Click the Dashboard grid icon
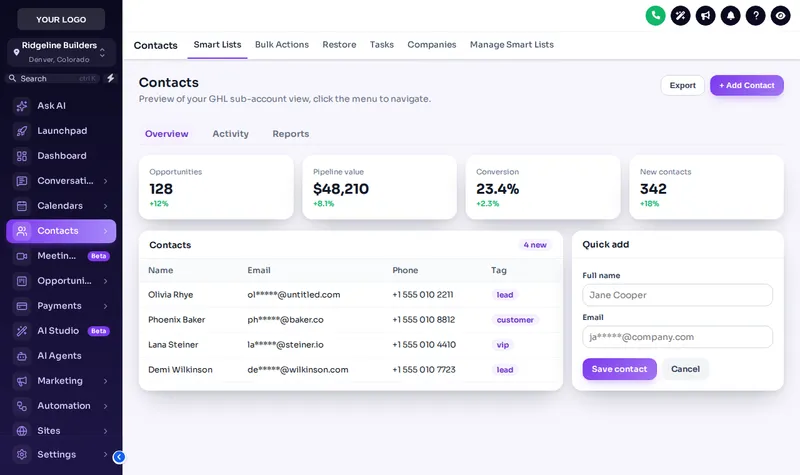Image resolution: width=800 pixels, height=475 pixels. [22, 156]
